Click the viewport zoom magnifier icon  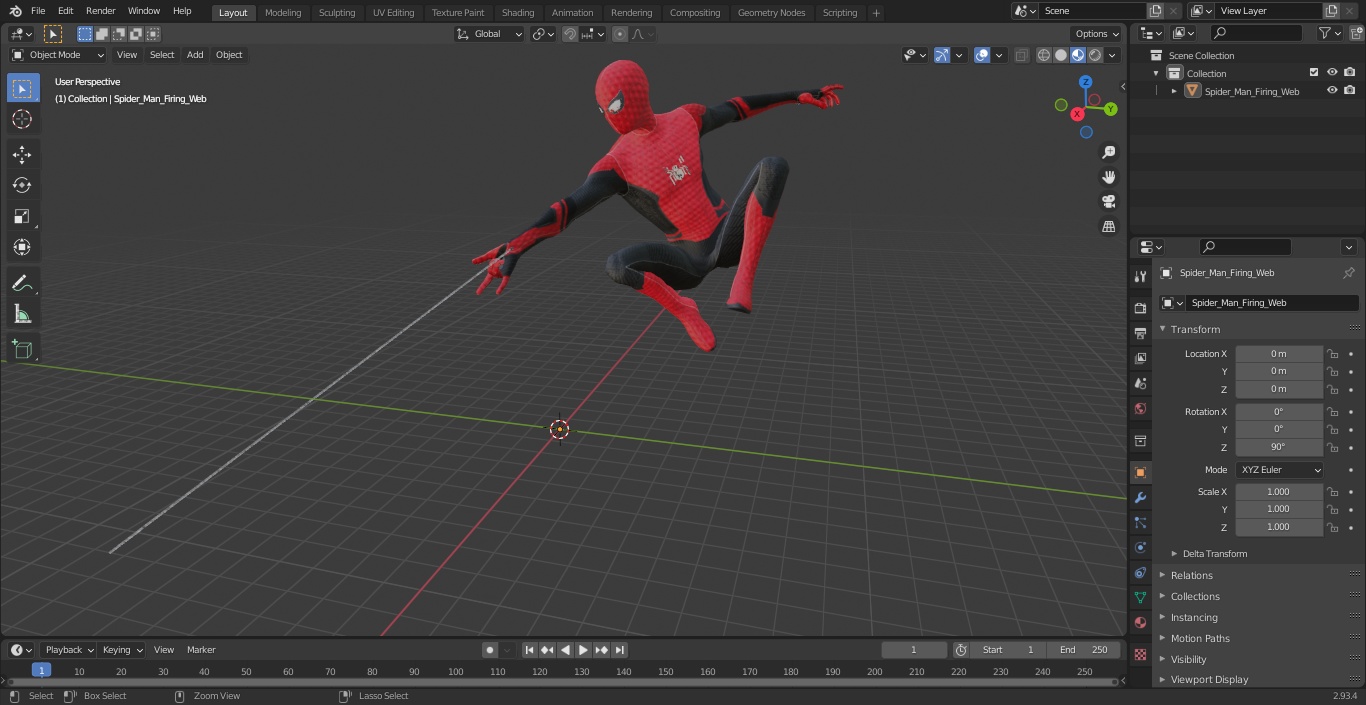pyautogui.click(x=1108, y=152)
